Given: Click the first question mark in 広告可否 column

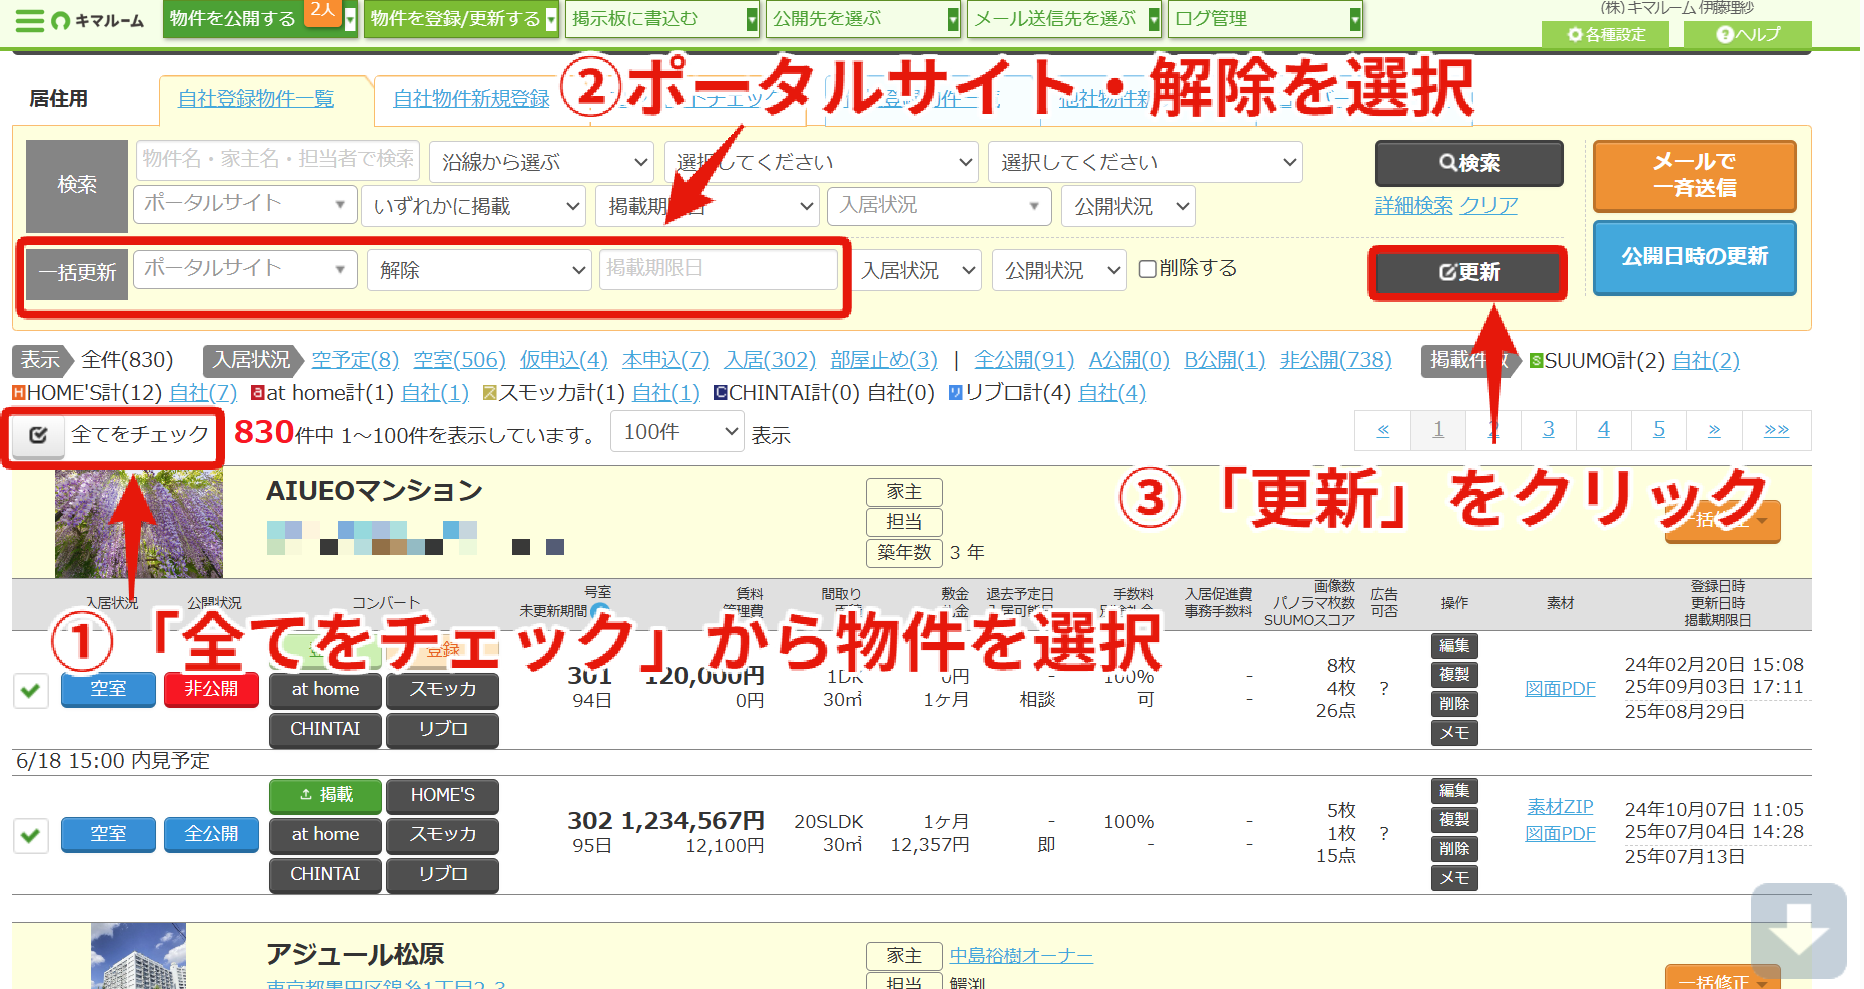Looking at the screenshot, I should (1384, 689).
